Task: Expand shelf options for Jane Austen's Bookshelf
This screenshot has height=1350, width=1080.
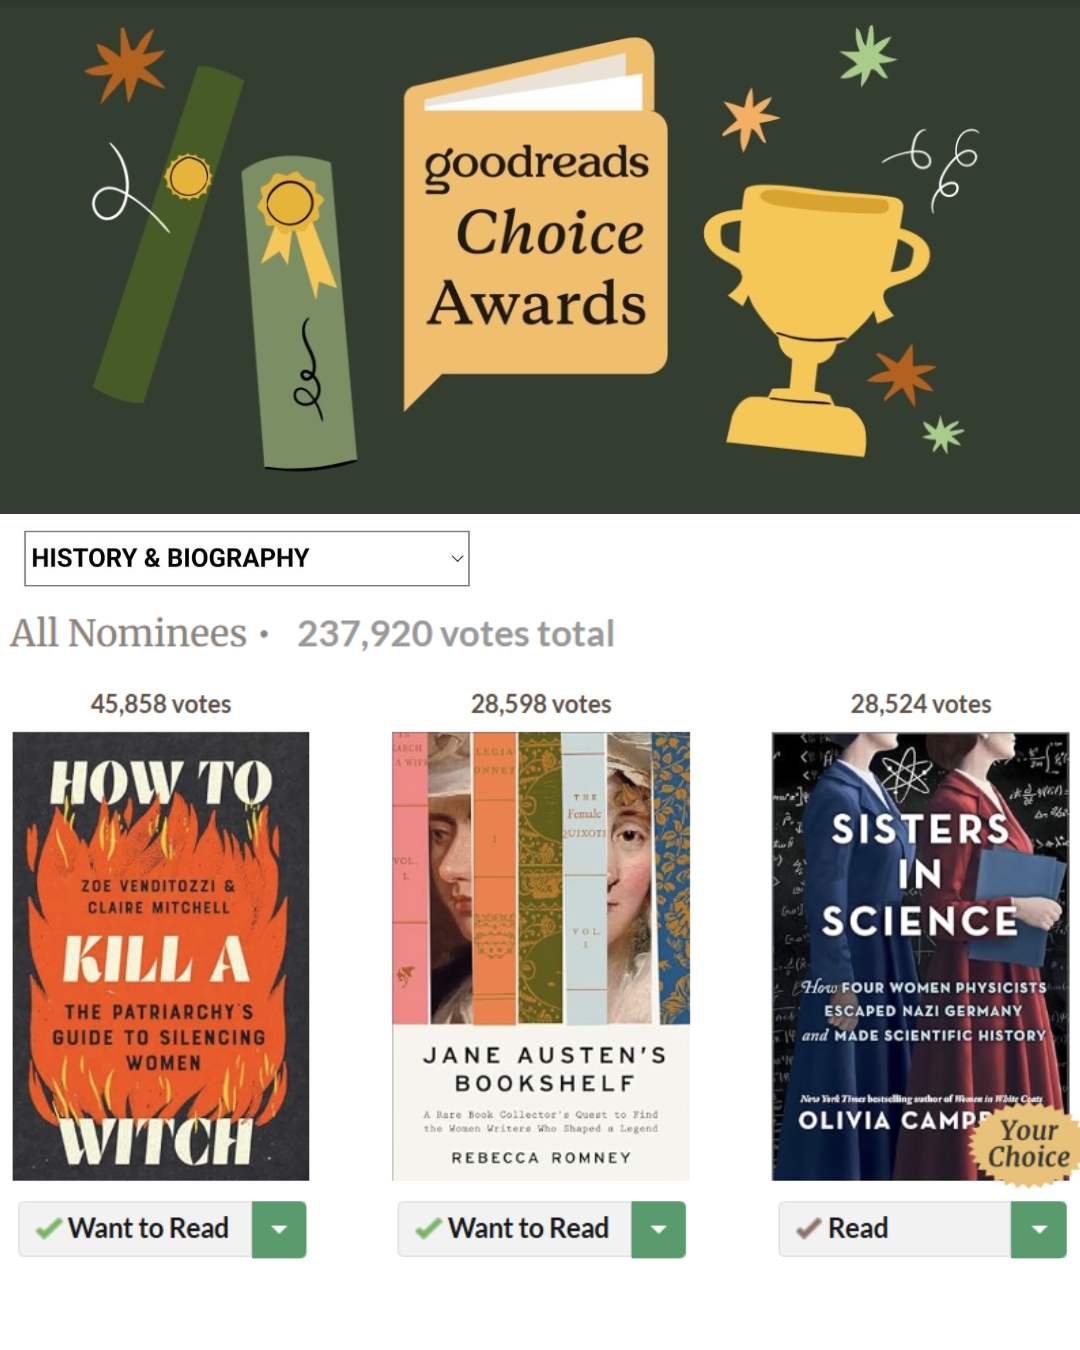Action: tap(659, 1229)
